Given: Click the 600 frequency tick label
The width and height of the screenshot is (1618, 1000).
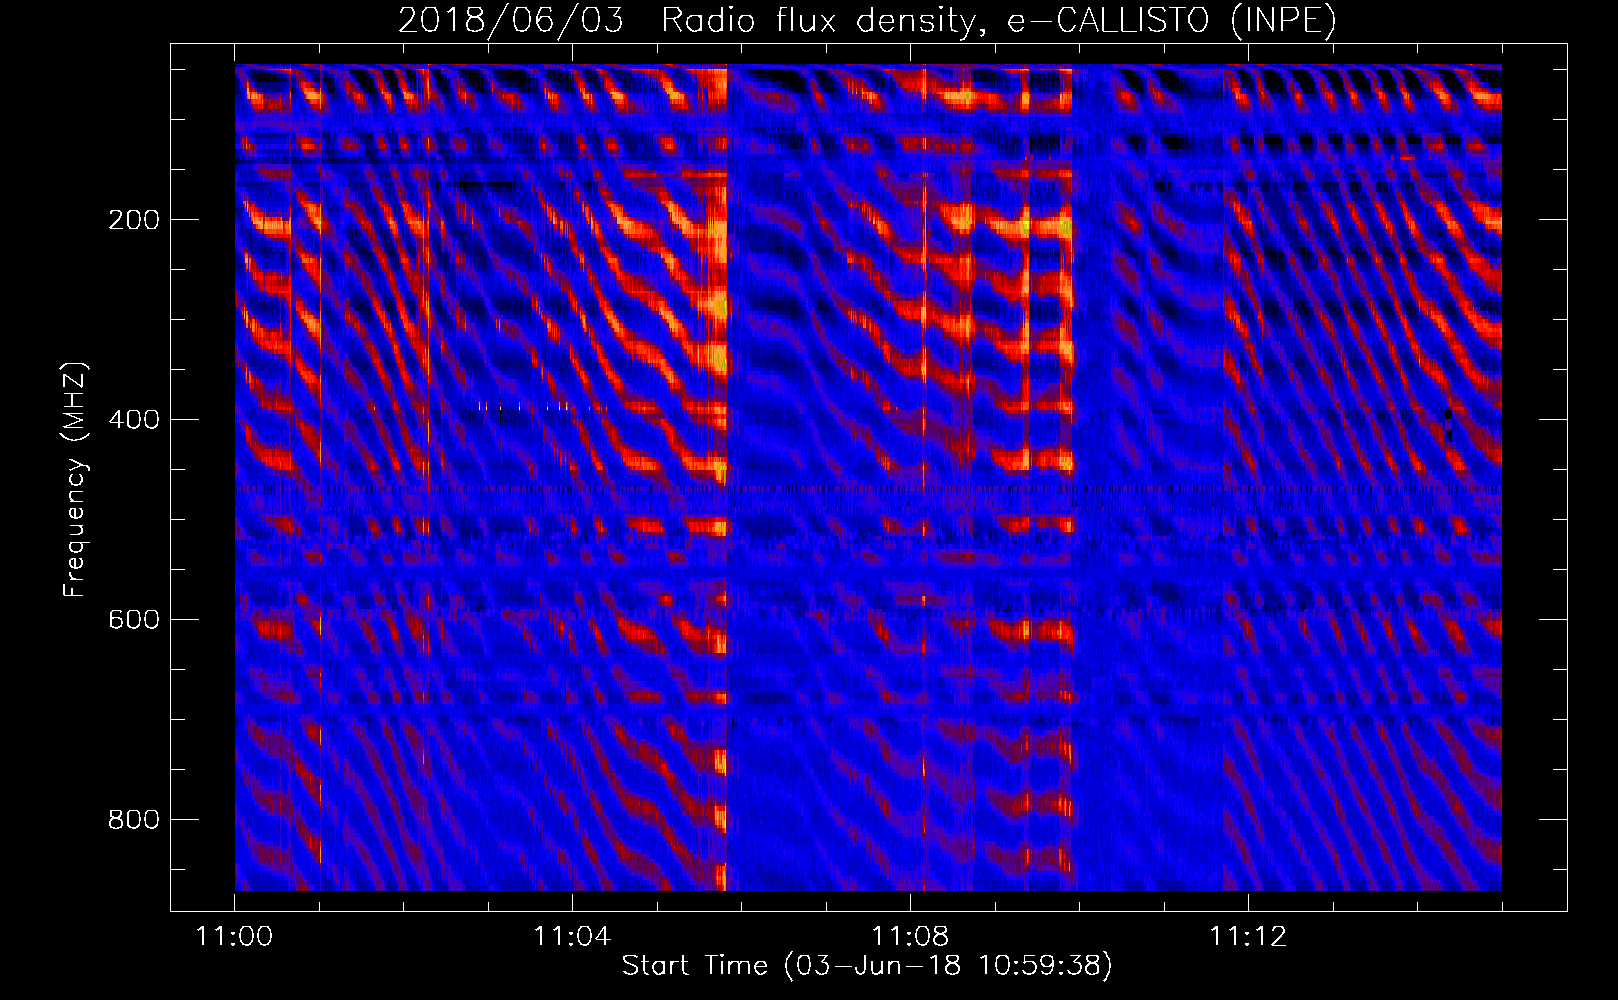Looking at the screenshot, I should (x=134, y=620).
